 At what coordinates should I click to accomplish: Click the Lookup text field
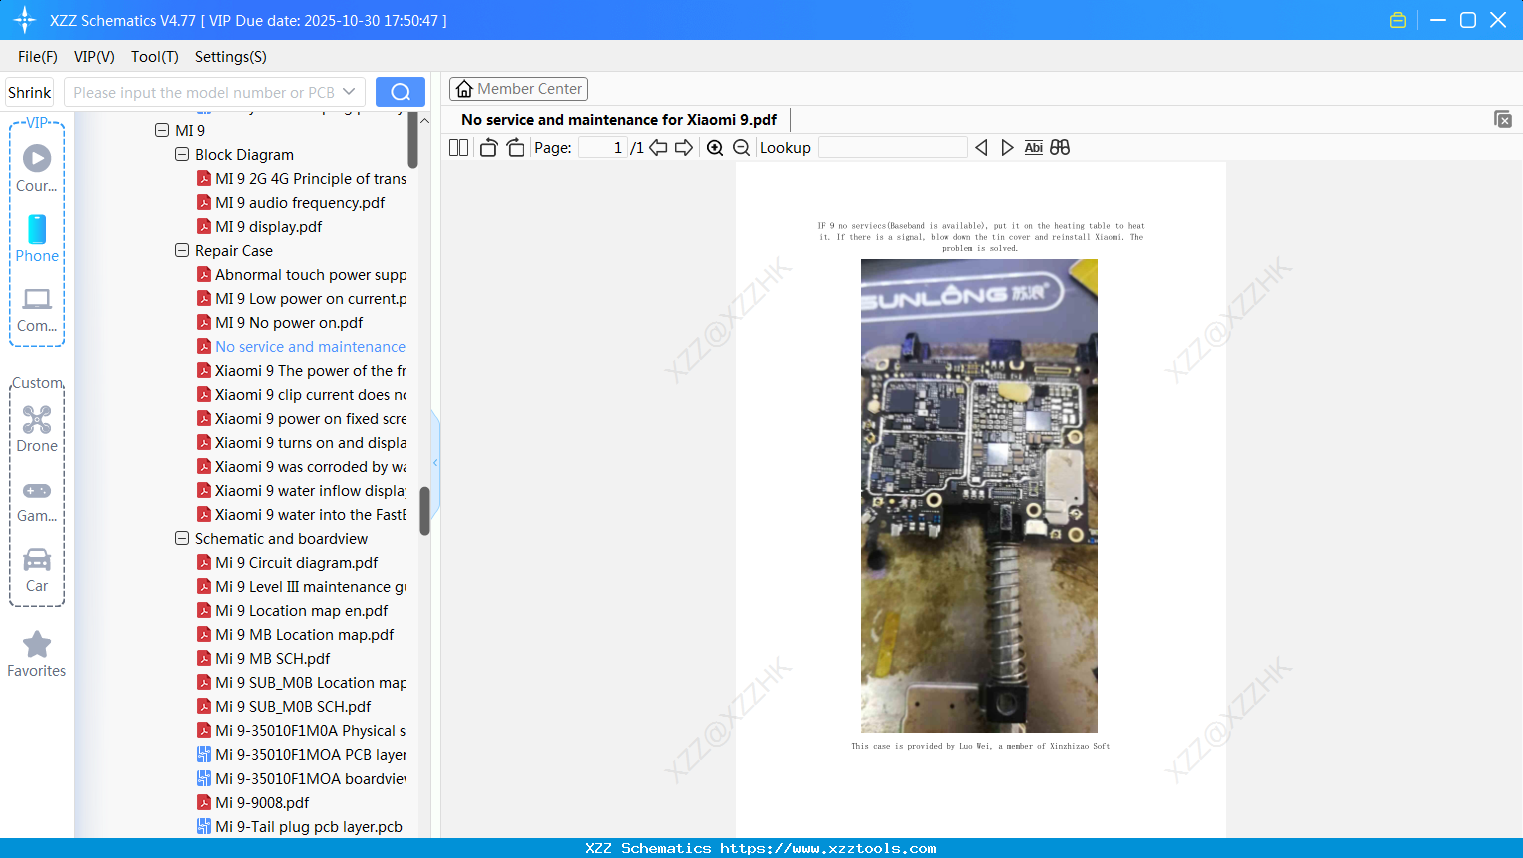click(x=893, y=148)
